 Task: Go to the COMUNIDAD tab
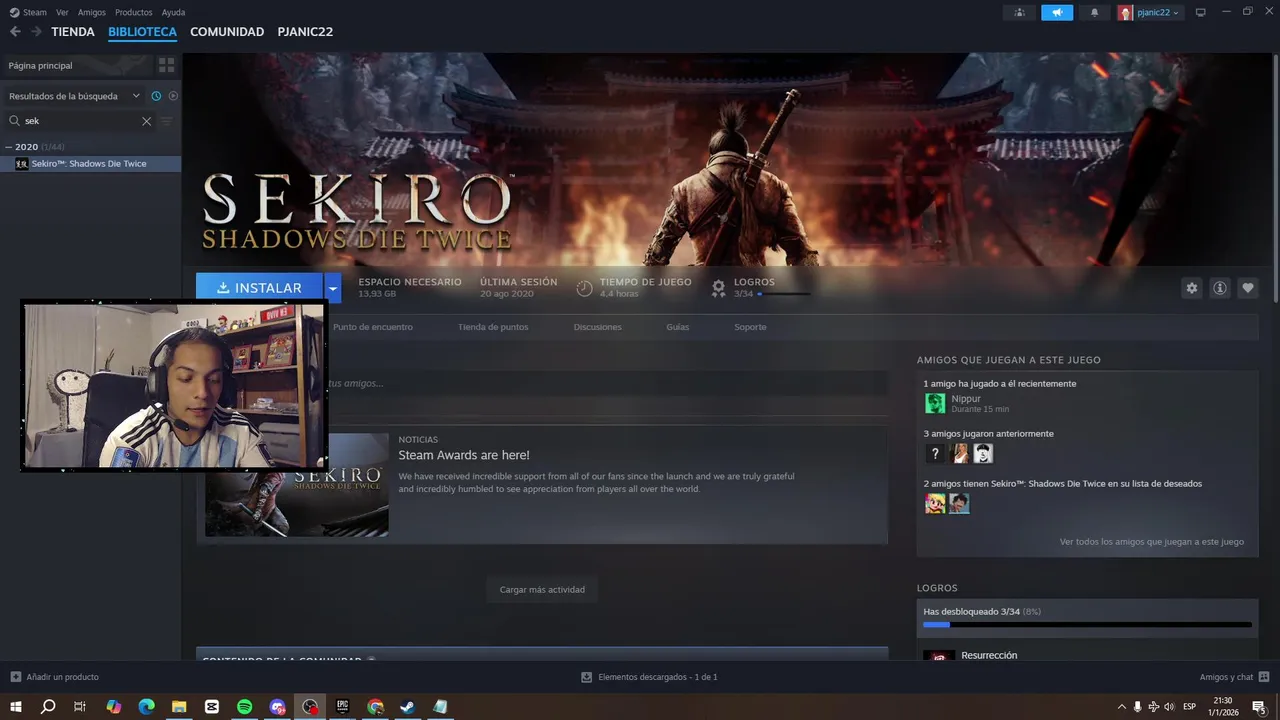[x=227, y=32]
